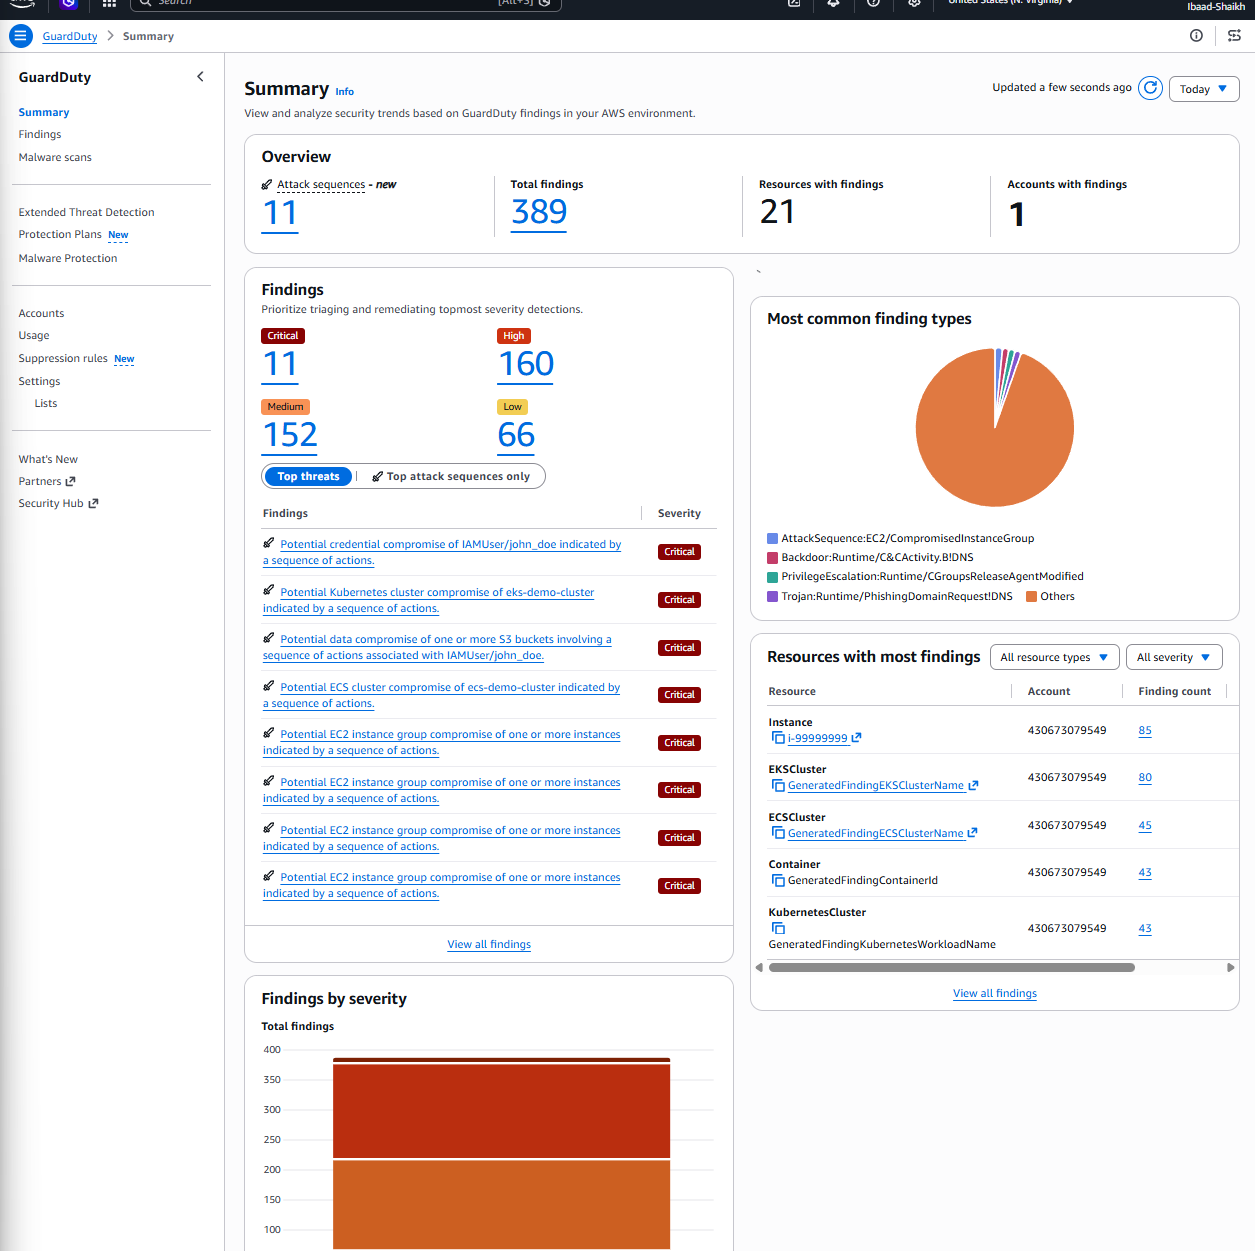Image resolution: width=1255 pixels, height=1251 pixels.
Task: Open the 160 High severity findings count
Action: (x=526, y=364)
